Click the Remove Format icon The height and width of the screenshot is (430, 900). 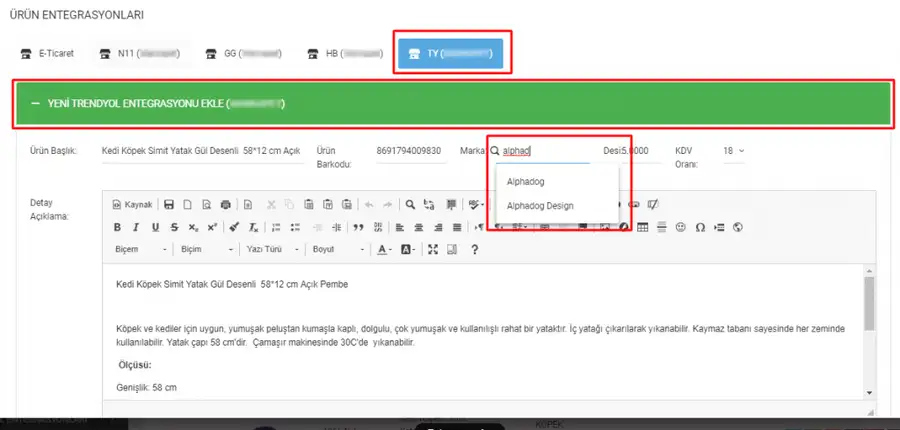pyautogui.click(x=253, y=227)
